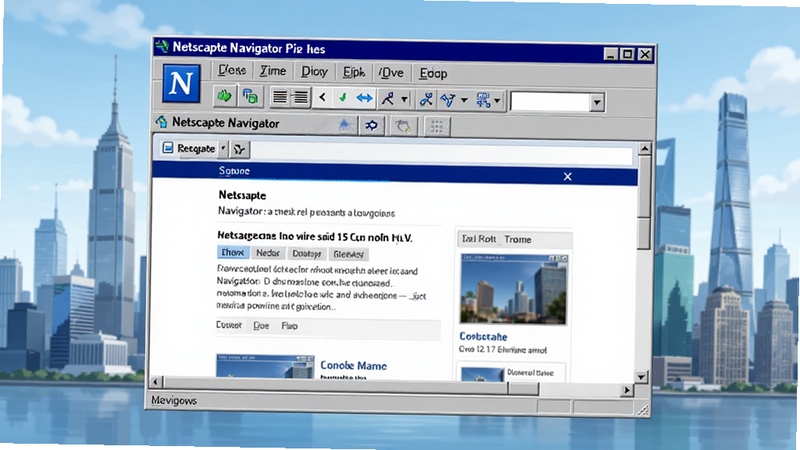Click the toolbar combo box text field
The image size is (800, 450).
coord(551,102)
